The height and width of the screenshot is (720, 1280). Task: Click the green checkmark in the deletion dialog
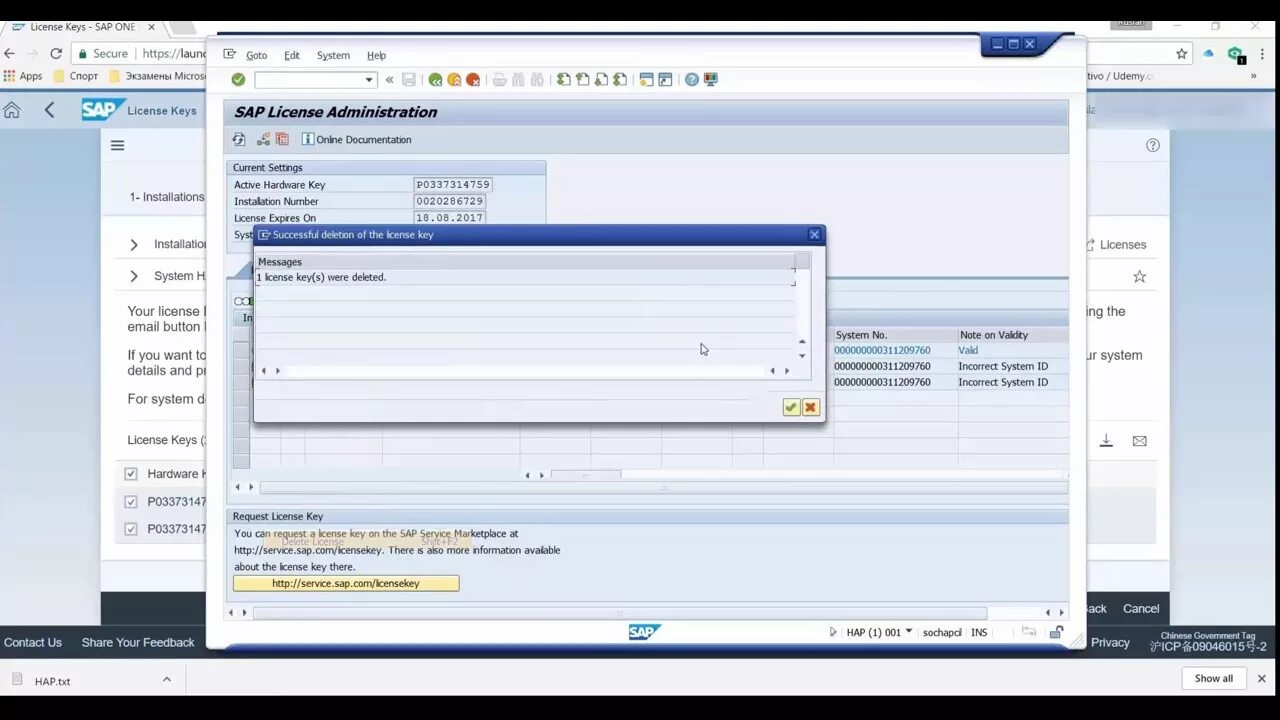[790, 407]
